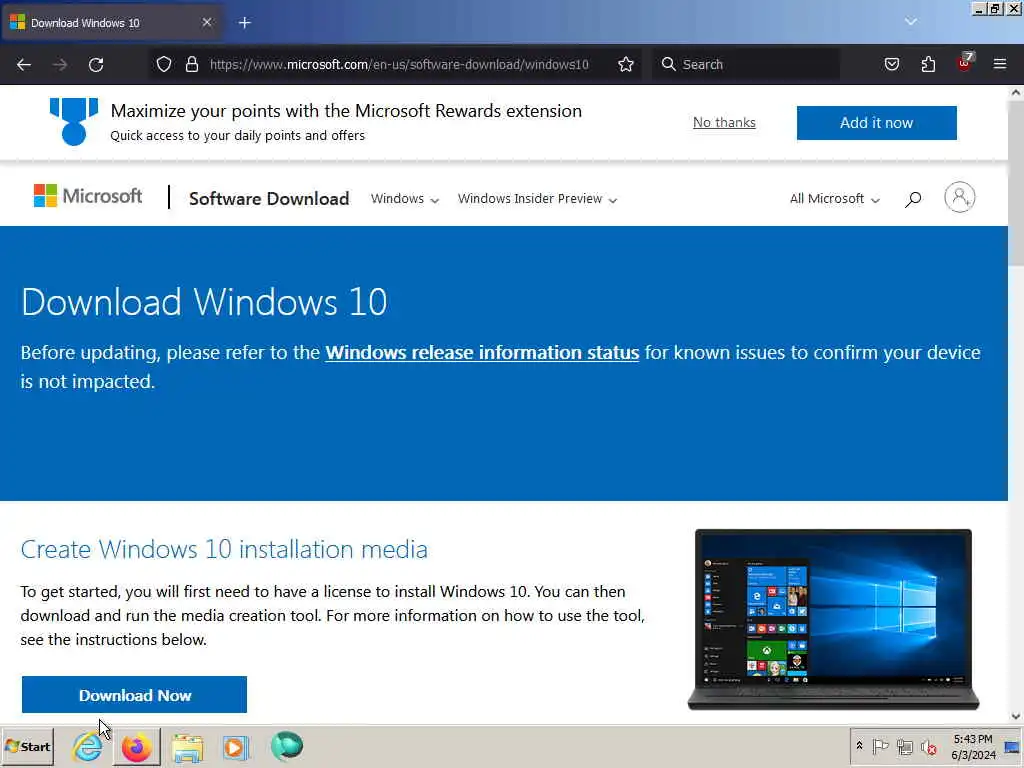The image size is (1024, 768).
Task: Click the network tray icon
Action: 904,746
